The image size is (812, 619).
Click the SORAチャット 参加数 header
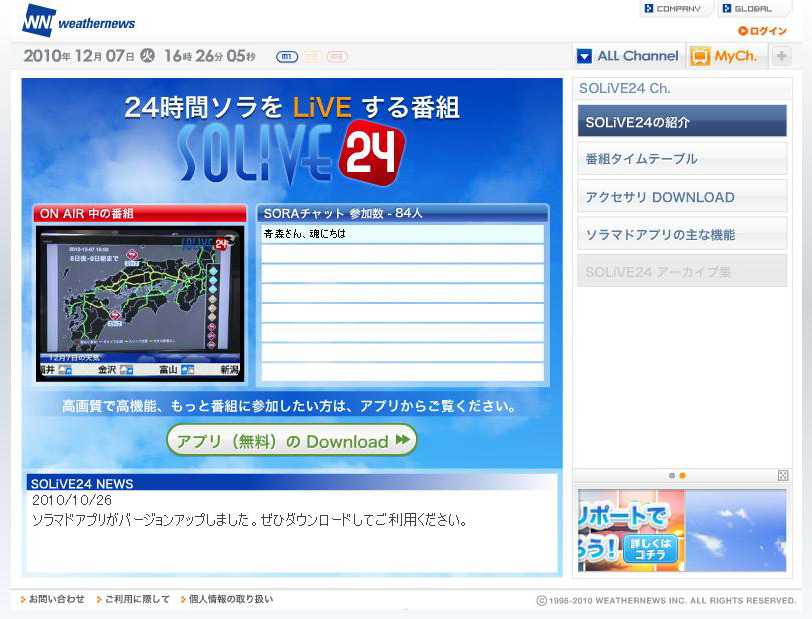(x=402, y=213)
